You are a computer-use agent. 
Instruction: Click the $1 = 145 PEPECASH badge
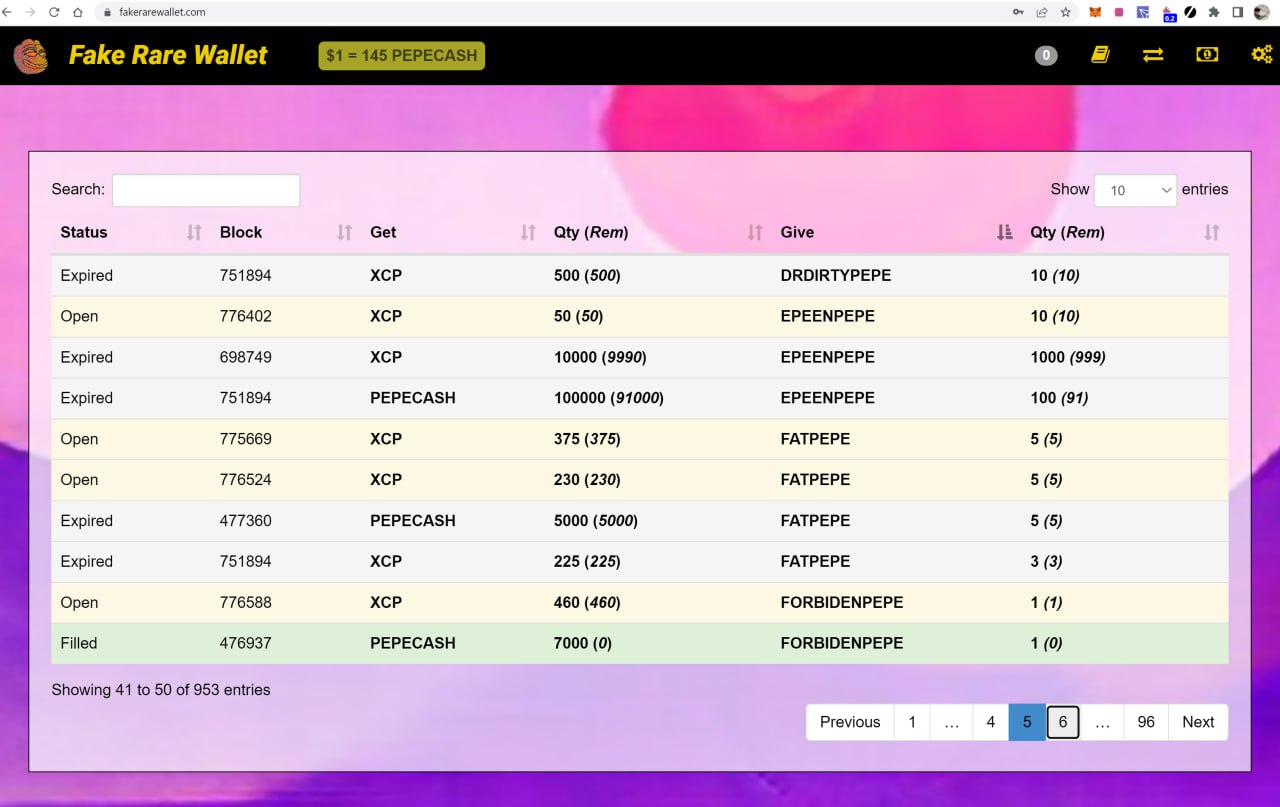click(402, 56)
